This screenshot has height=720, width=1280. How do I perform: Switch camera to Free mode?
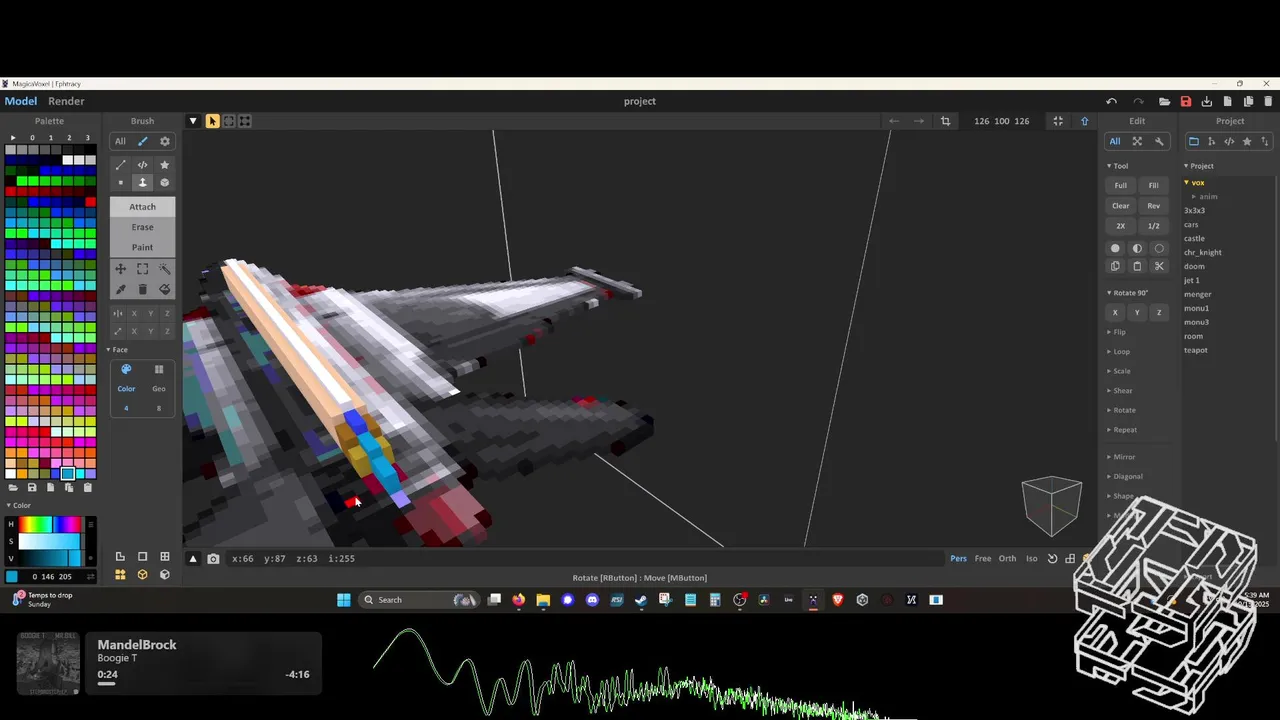coord(983,558)
